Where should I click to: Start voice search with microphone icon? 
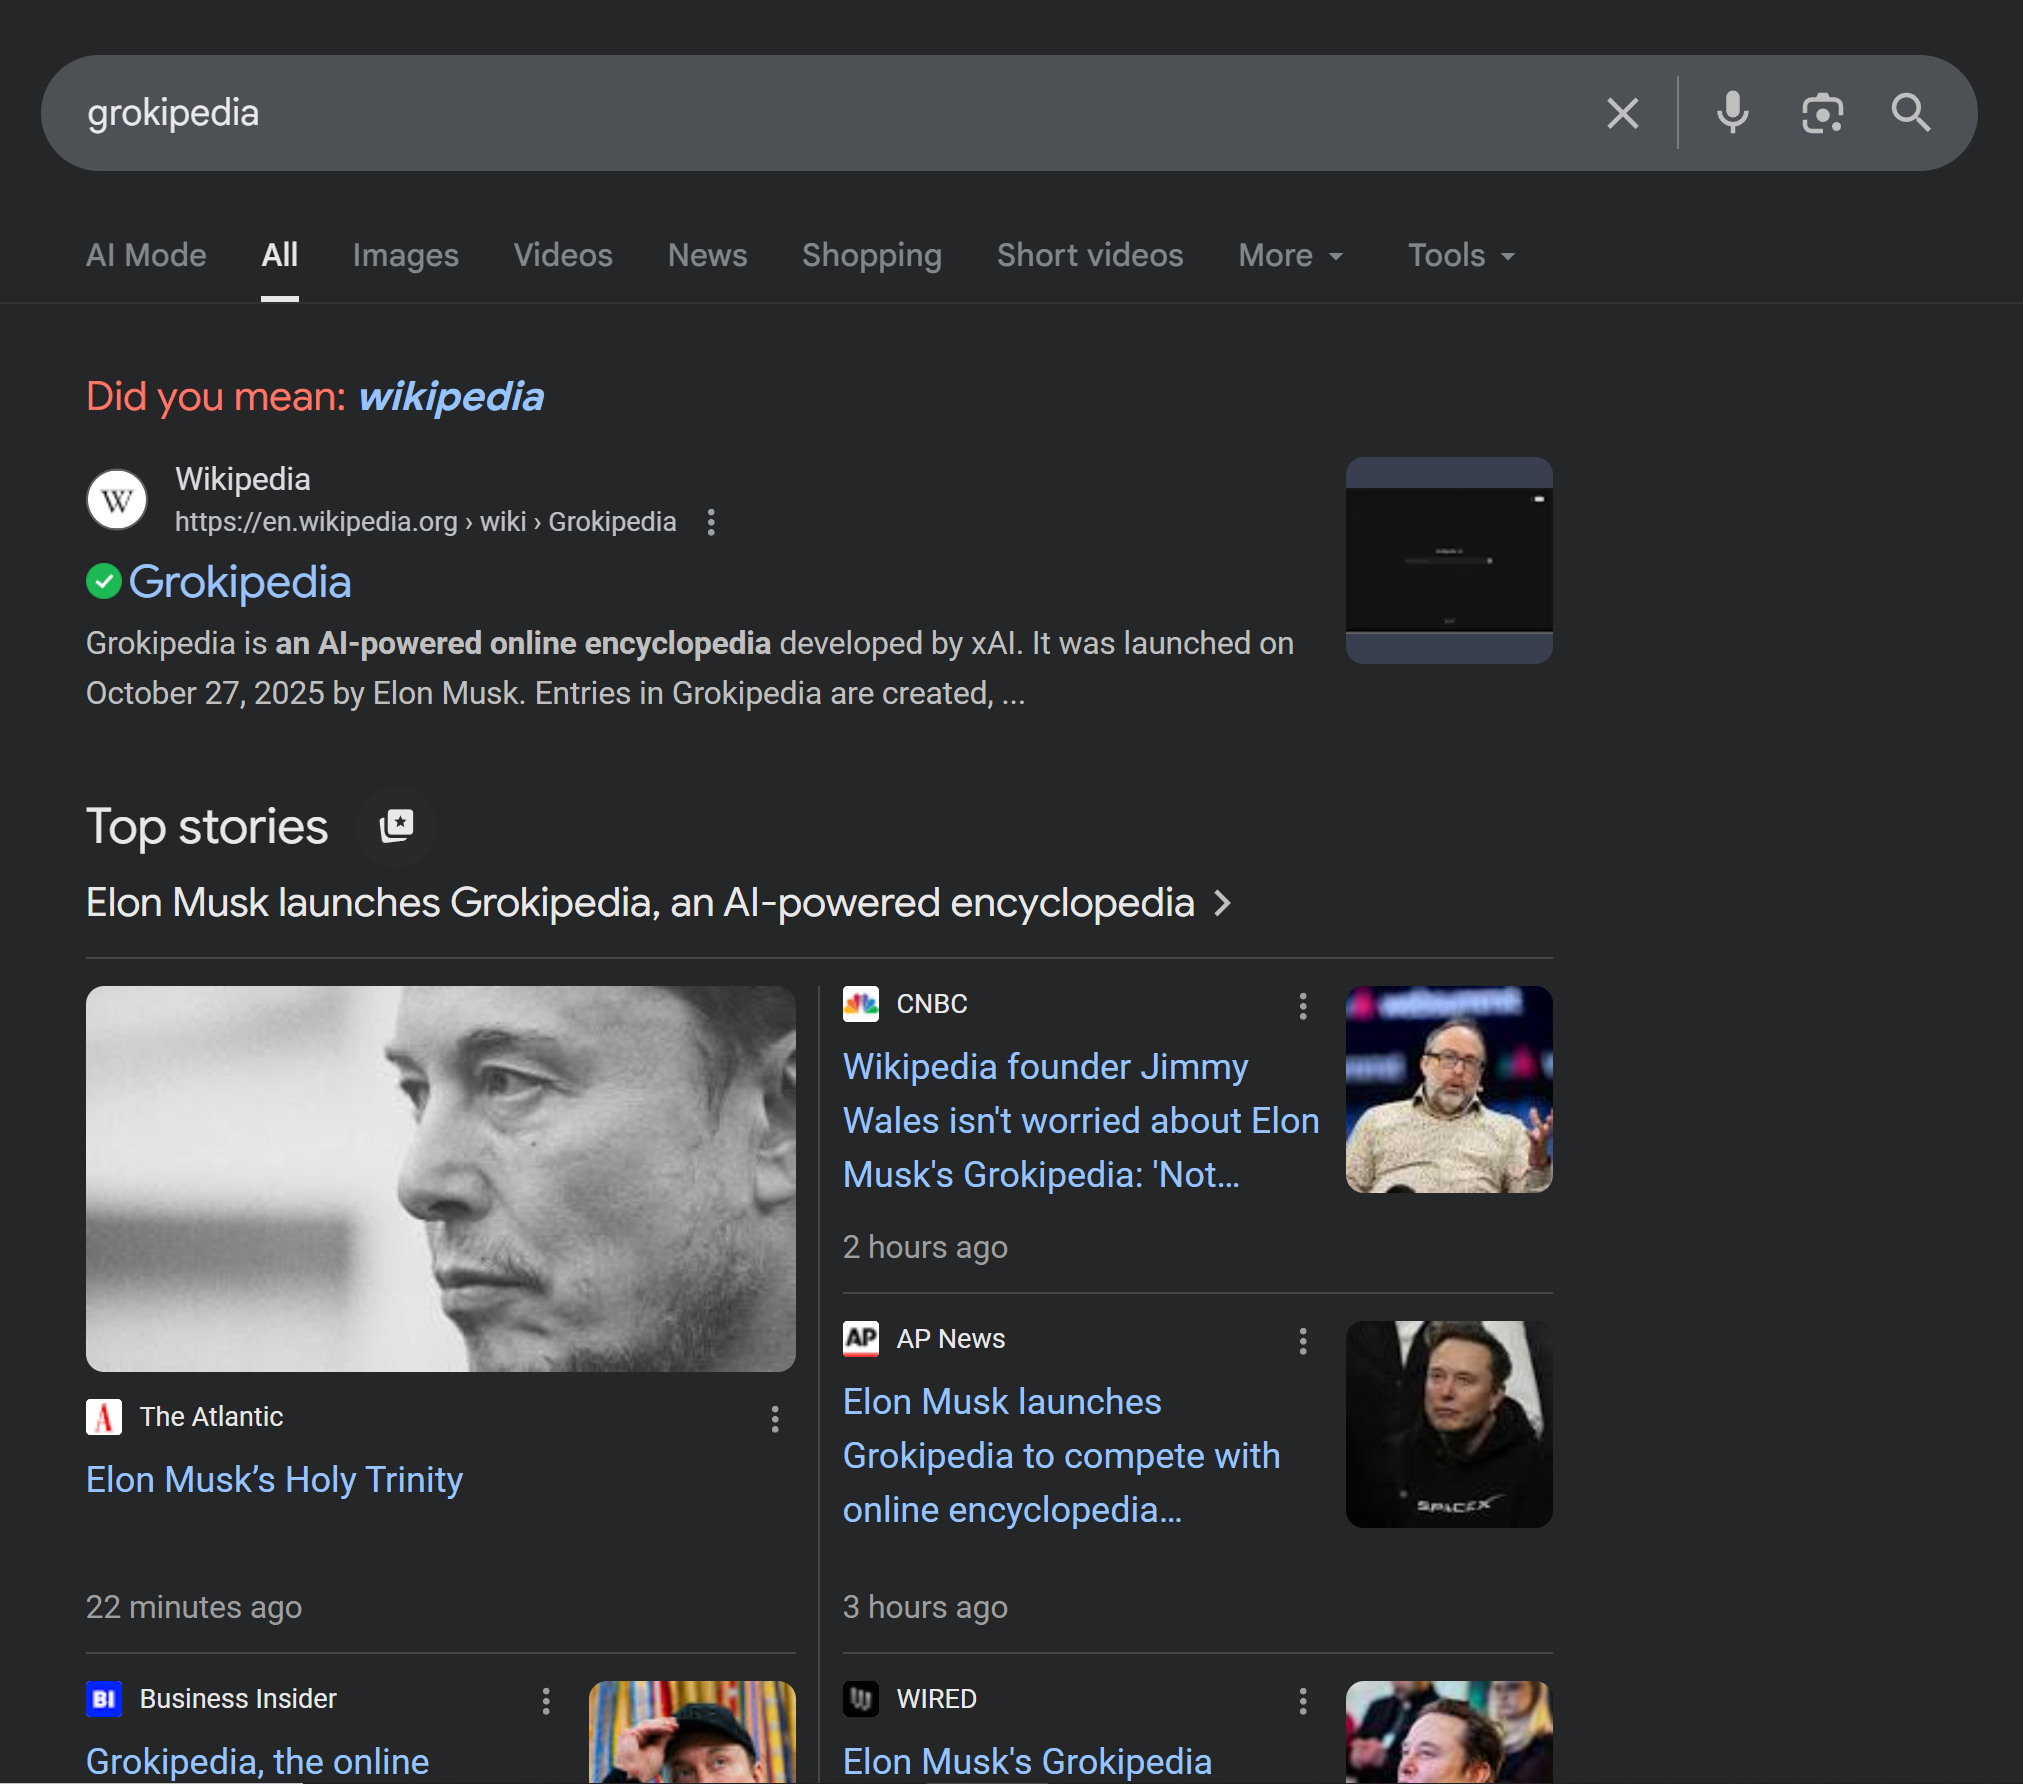point(1732,113)
